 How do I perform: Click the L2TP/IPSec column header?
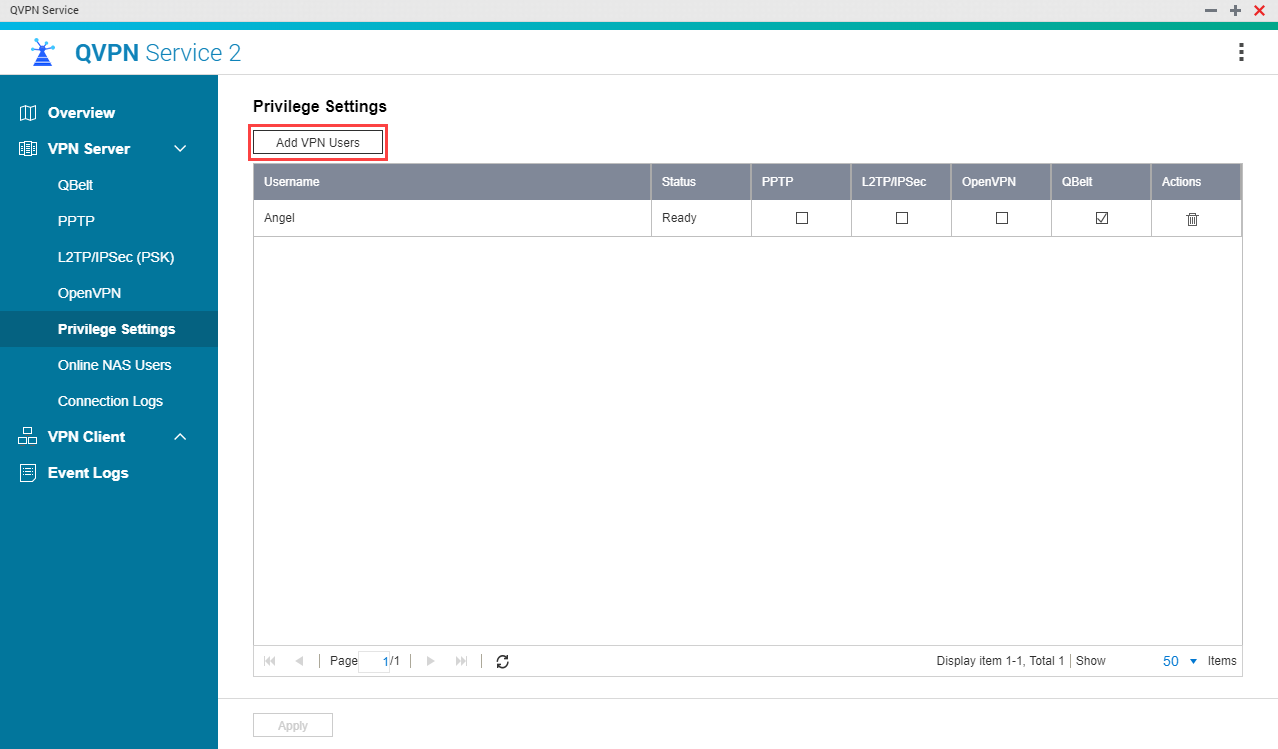[x=901, y=182]
